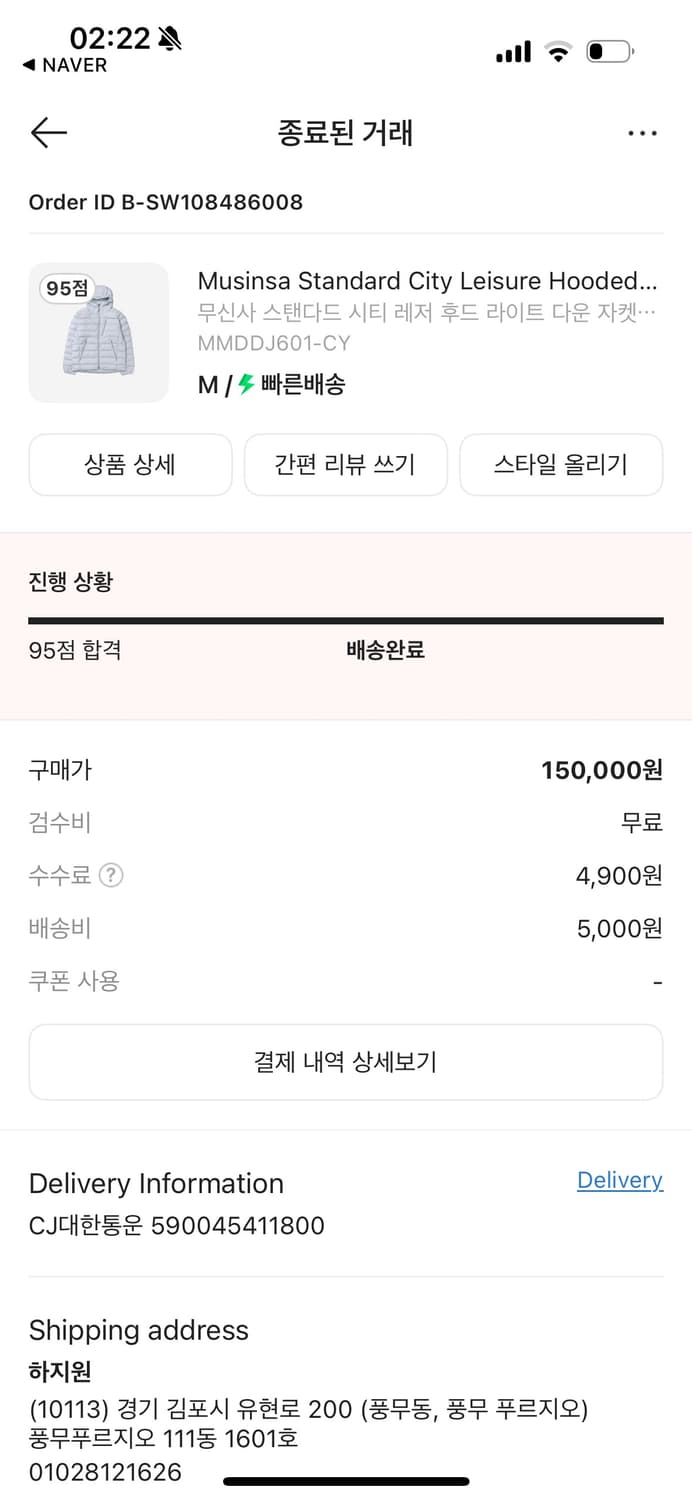
Task: Tap the back arrow icon
Action: (48, 133)
